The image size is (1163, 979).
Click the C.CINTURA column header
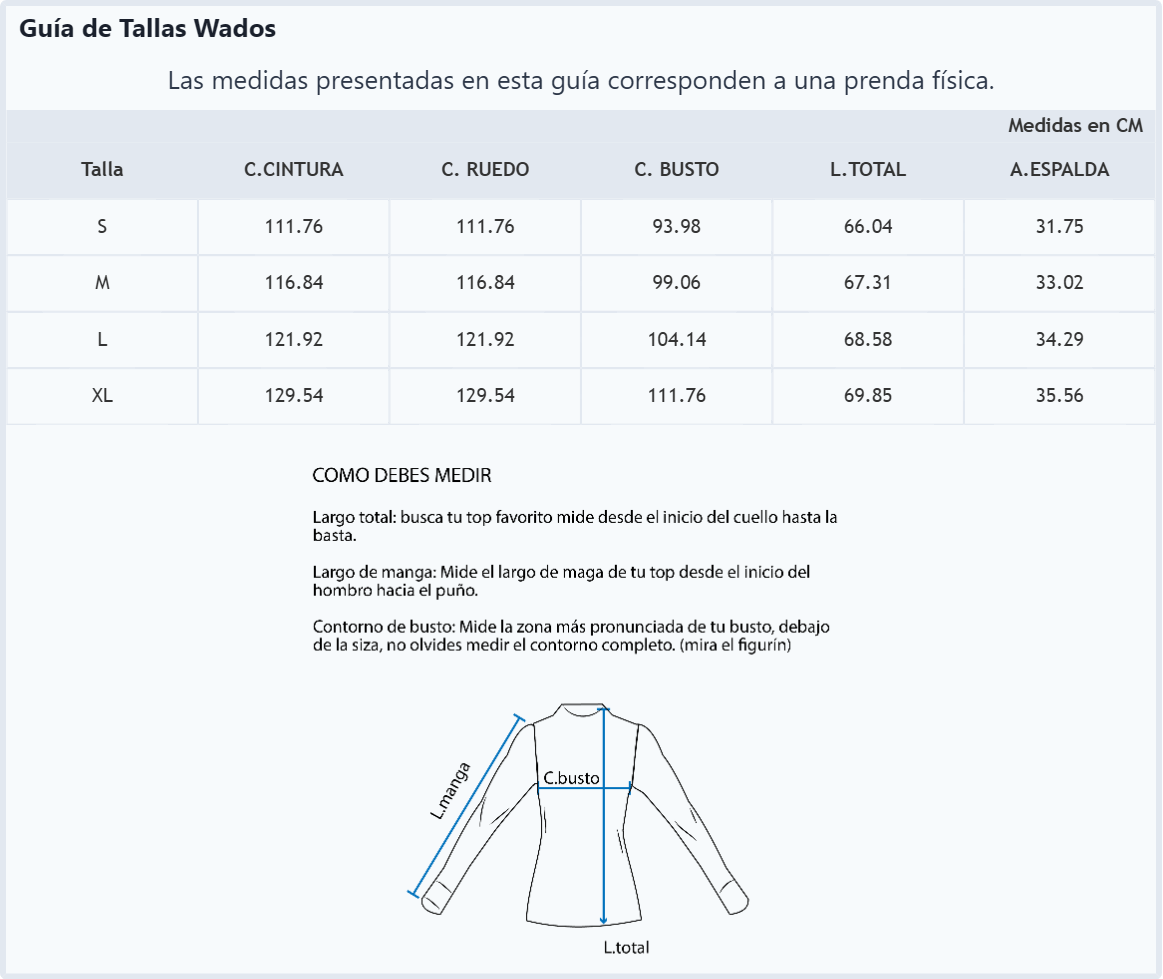(x=294, y=169)
